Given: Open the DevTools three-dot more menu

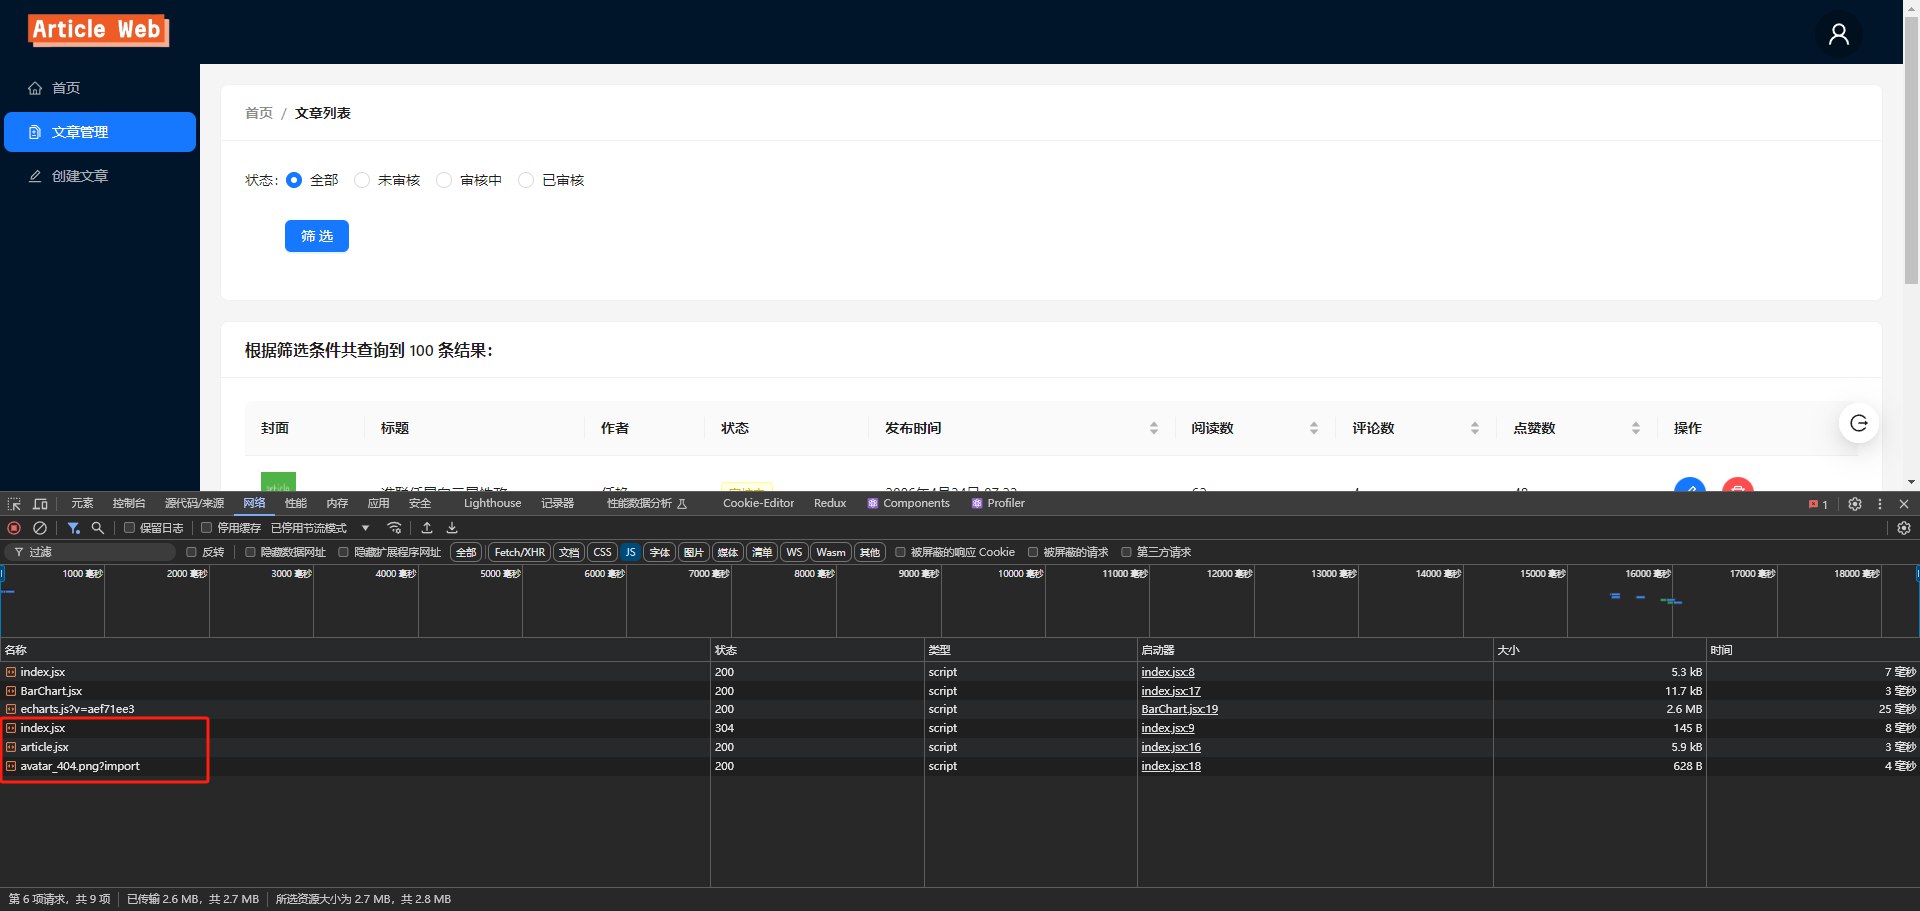Looking at the screenshot, I should click(1880, 504).
